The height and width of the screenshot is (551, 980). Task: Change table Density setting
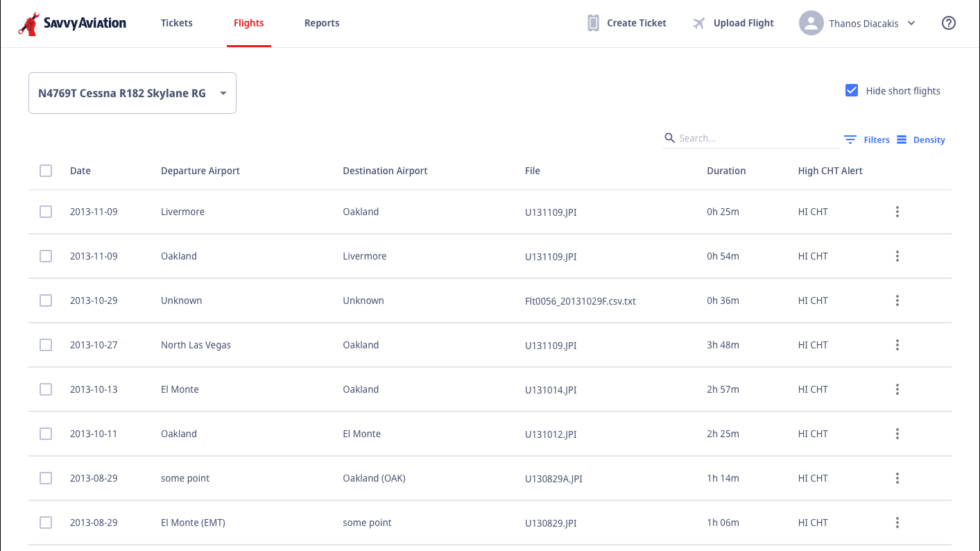[920, 140]
